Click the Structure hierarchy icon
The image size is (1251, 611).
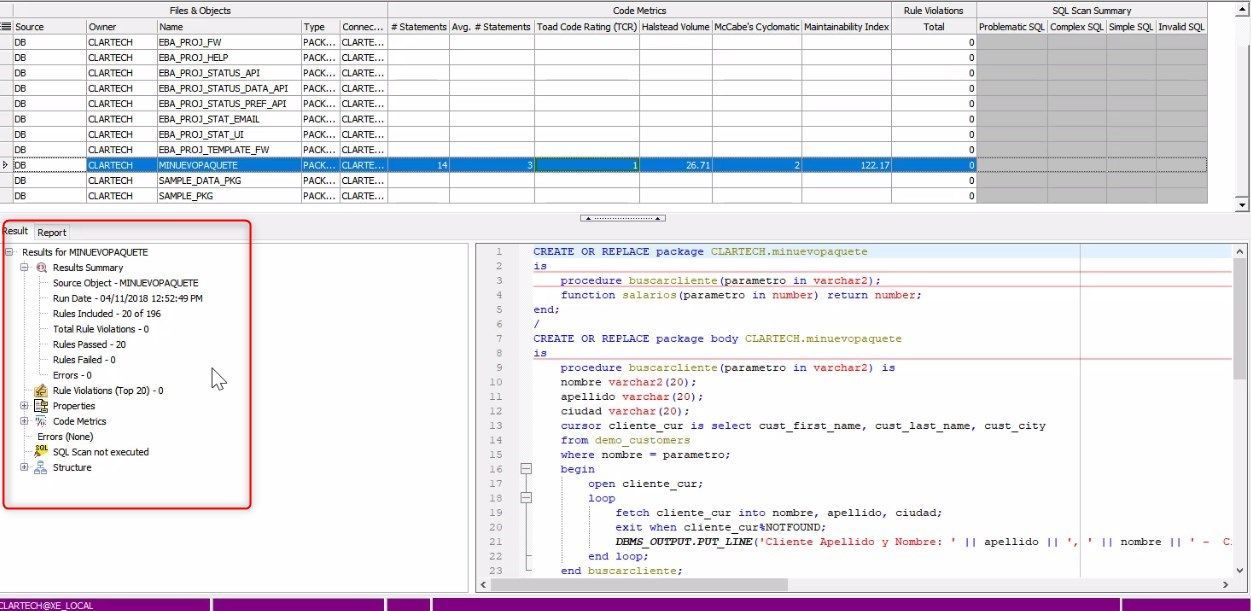[x=41, y=467]
